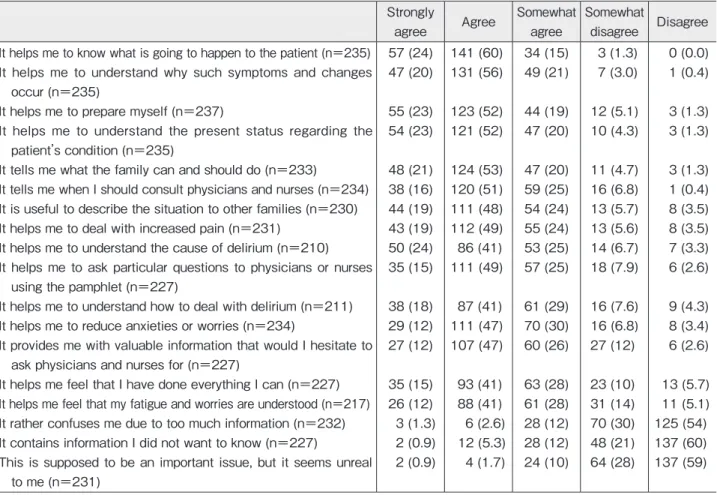Select the value 141 (60) in the Agree column

tap(477, 53)
